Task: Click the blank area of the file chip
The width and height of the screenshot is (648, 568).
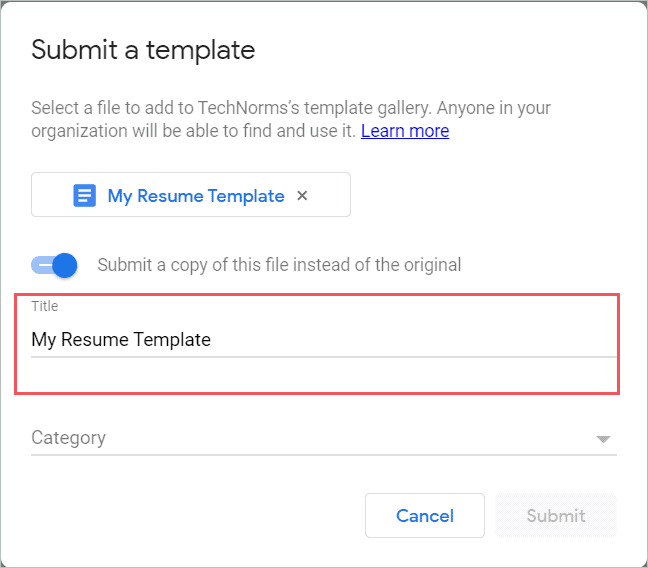Action: (x=332, y=196)
